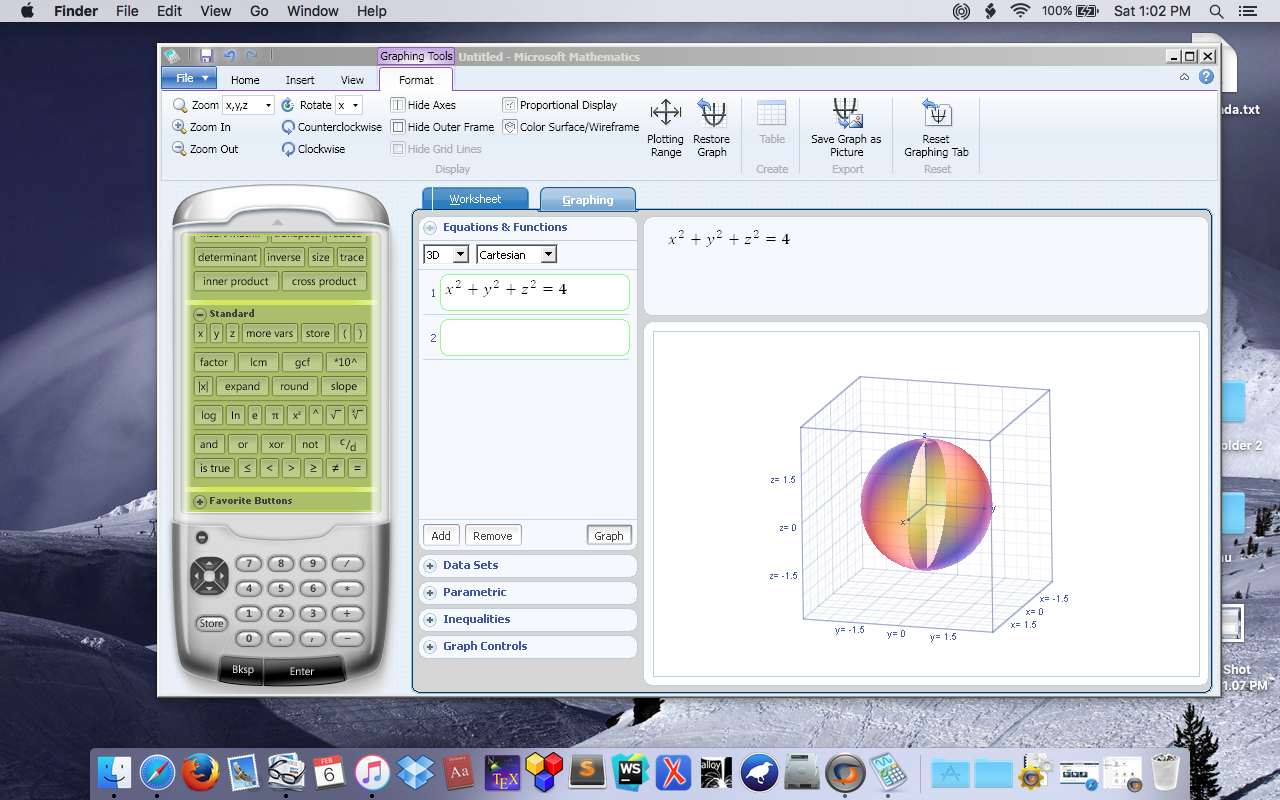The width and height of the screenshot is (1280, 800).
Task: Click the second equation input field
Action: 534,337
